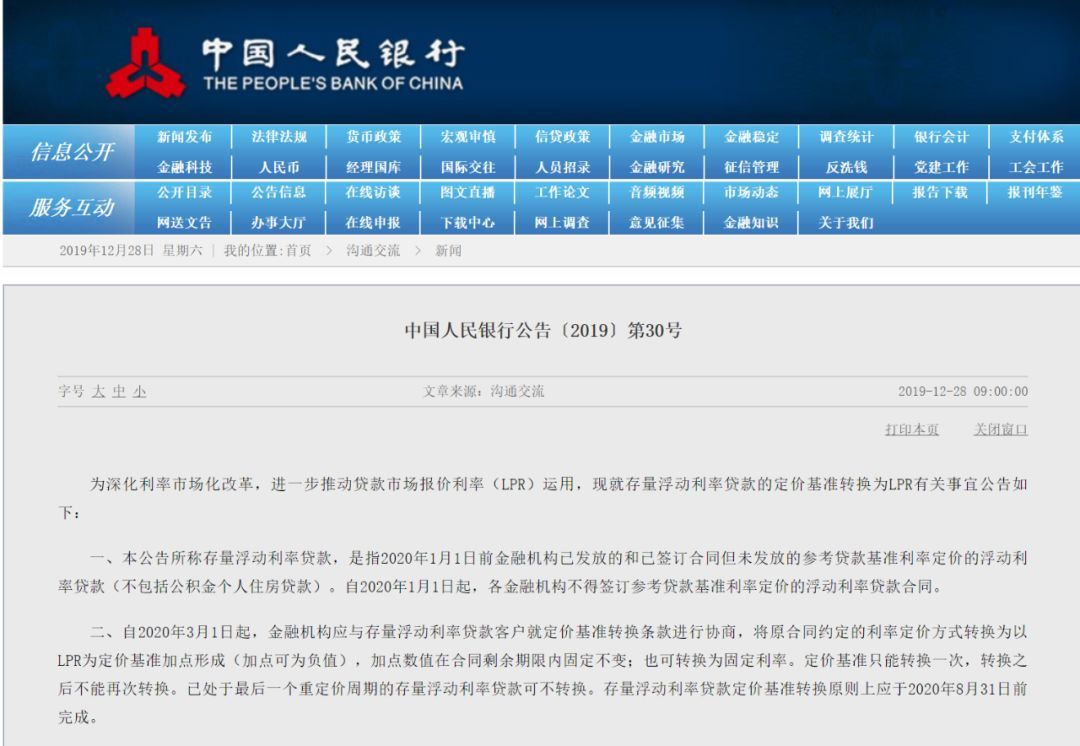Open 网上展厅 navigation link
The width and height of the screenshot is (1080, 746).
tap(847, 192)
